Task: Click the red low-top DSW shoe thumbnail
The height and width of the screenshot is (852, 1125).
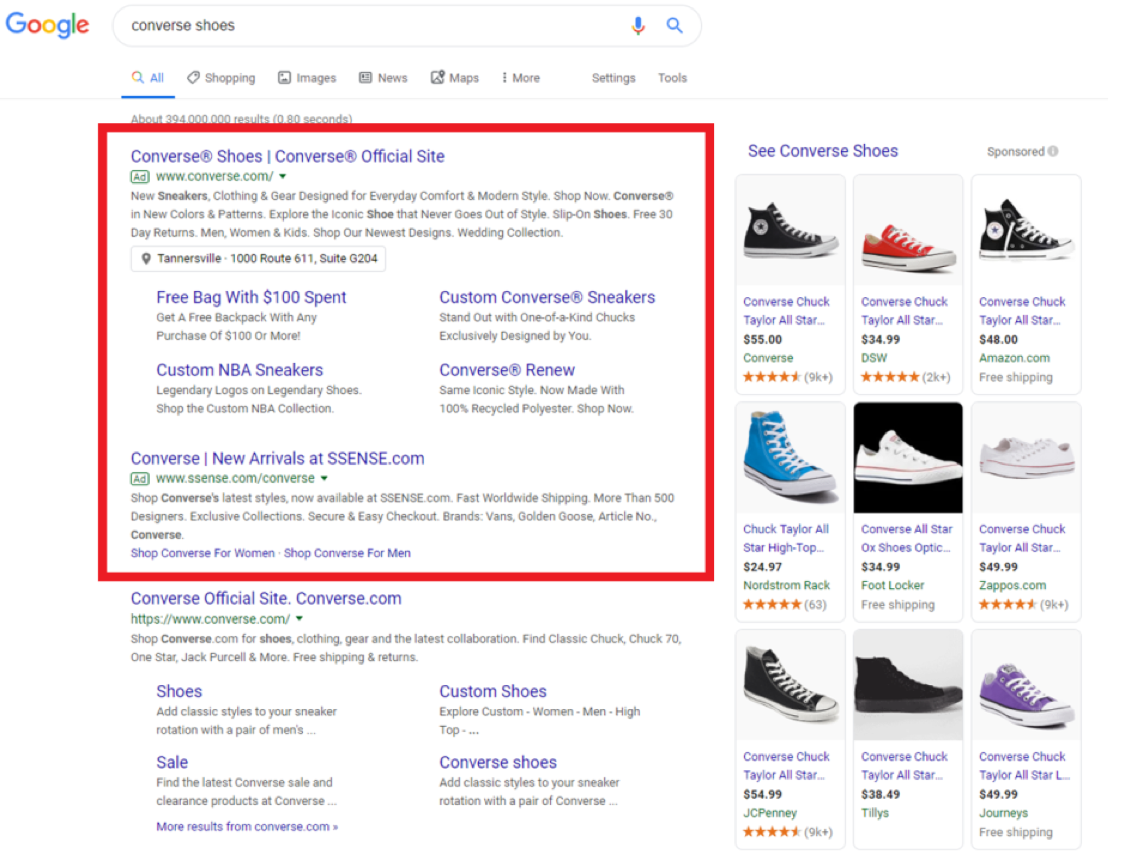Action: click(908, 230)
